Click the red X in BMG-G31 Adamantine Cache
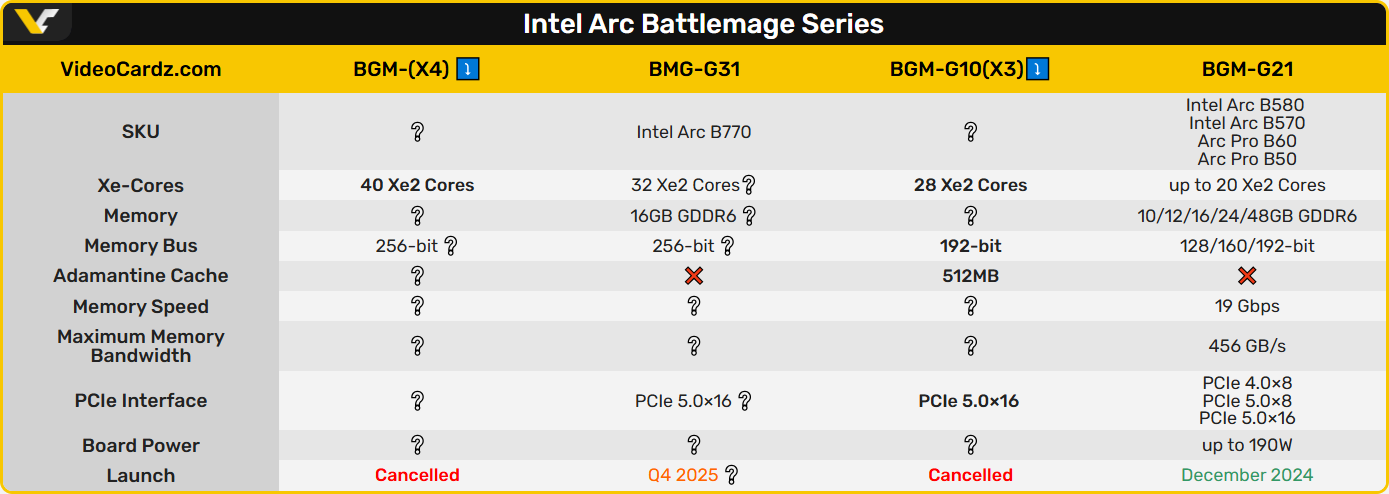 click(x=694, y=276)
